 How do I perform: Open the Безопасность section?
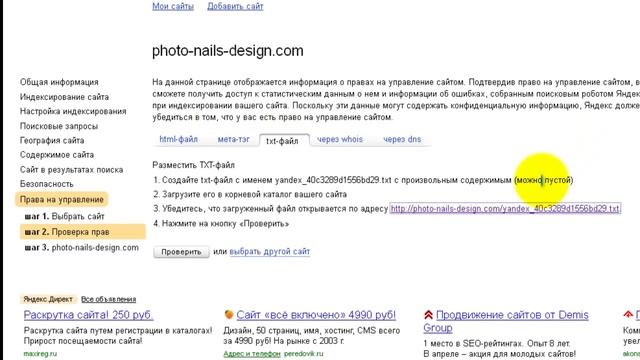tap(47, 184)
